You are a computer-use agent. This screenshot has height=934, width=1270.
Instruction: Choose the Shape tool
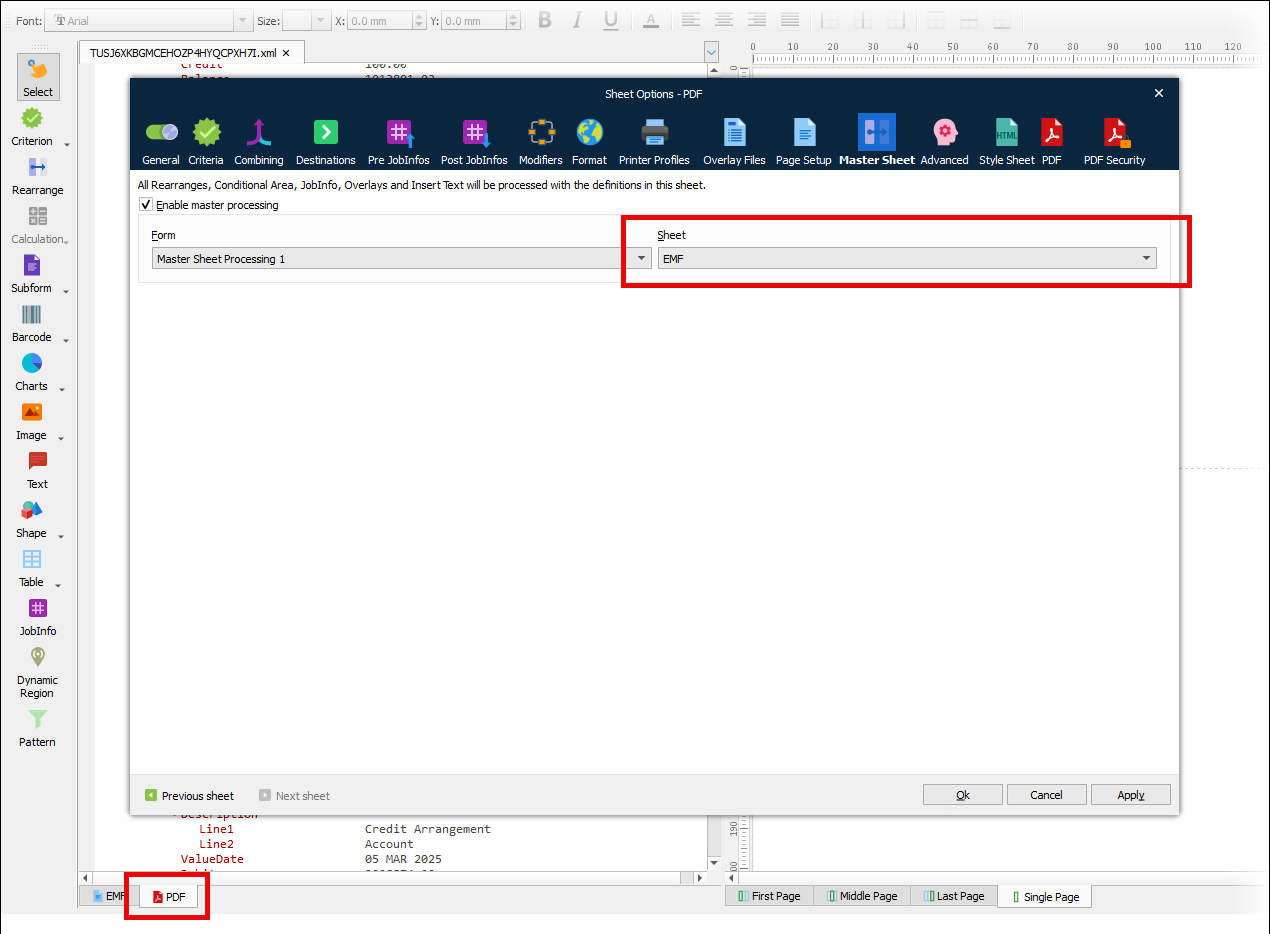click(32, 519)
